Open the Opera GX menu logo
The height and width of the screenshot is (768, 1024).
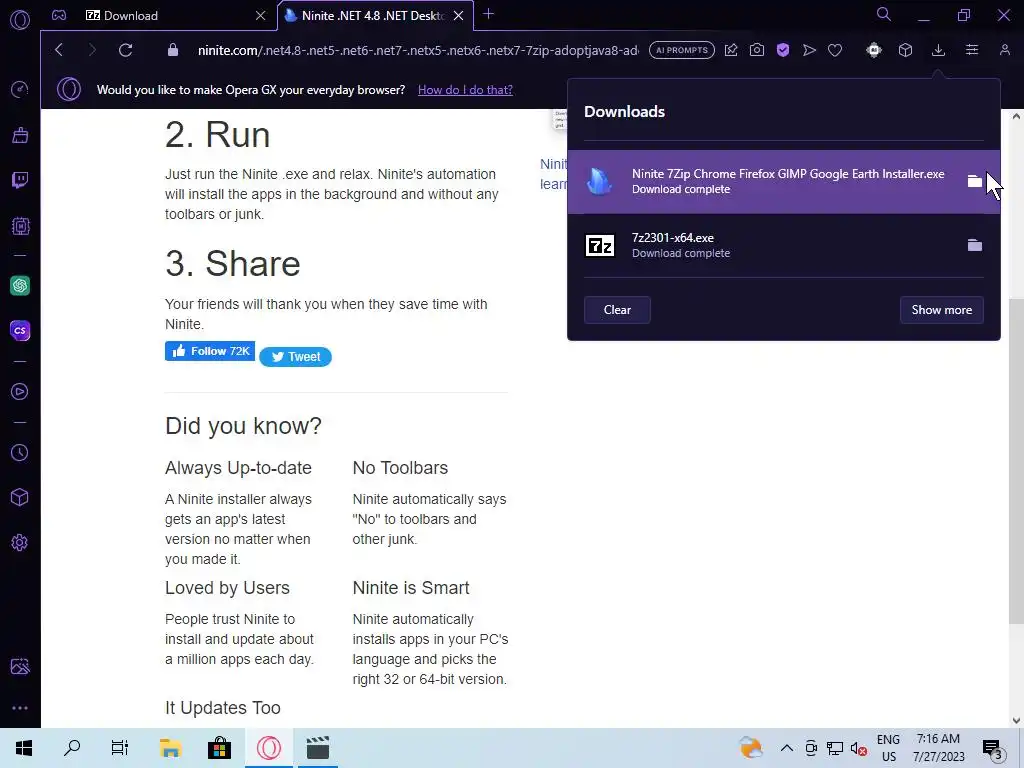(20, 20)
